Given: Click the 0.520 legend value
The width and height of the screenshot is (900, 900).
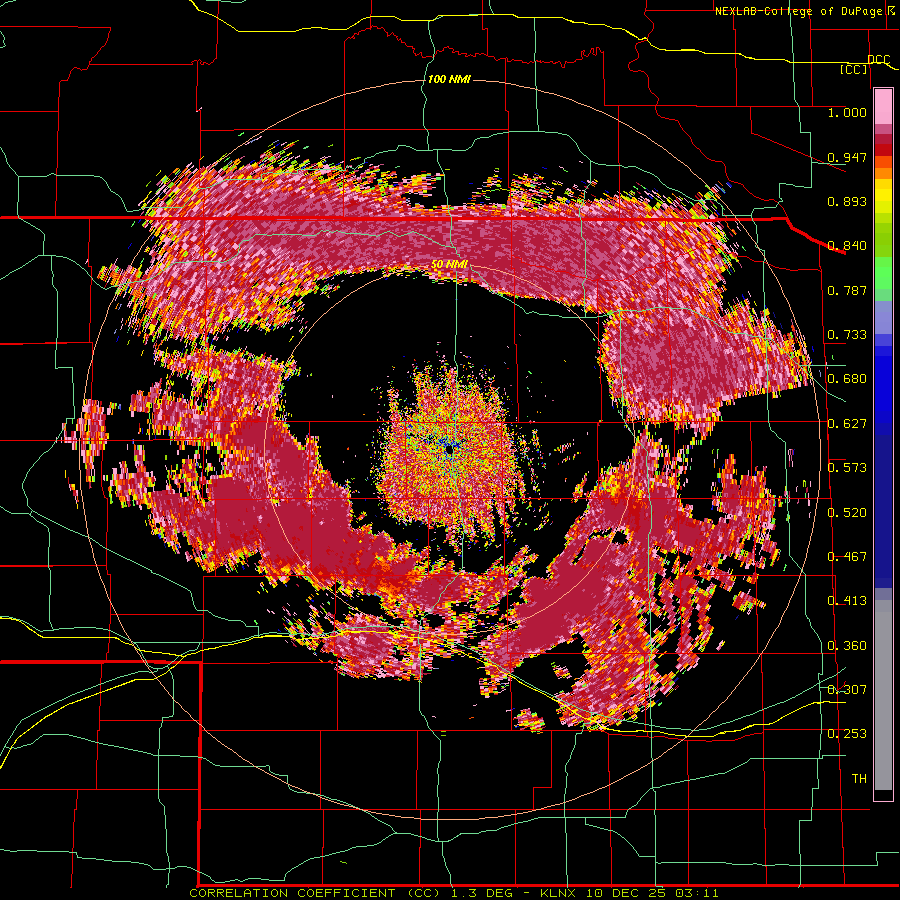Looking at the screenshot, I should tap(847, 513).
